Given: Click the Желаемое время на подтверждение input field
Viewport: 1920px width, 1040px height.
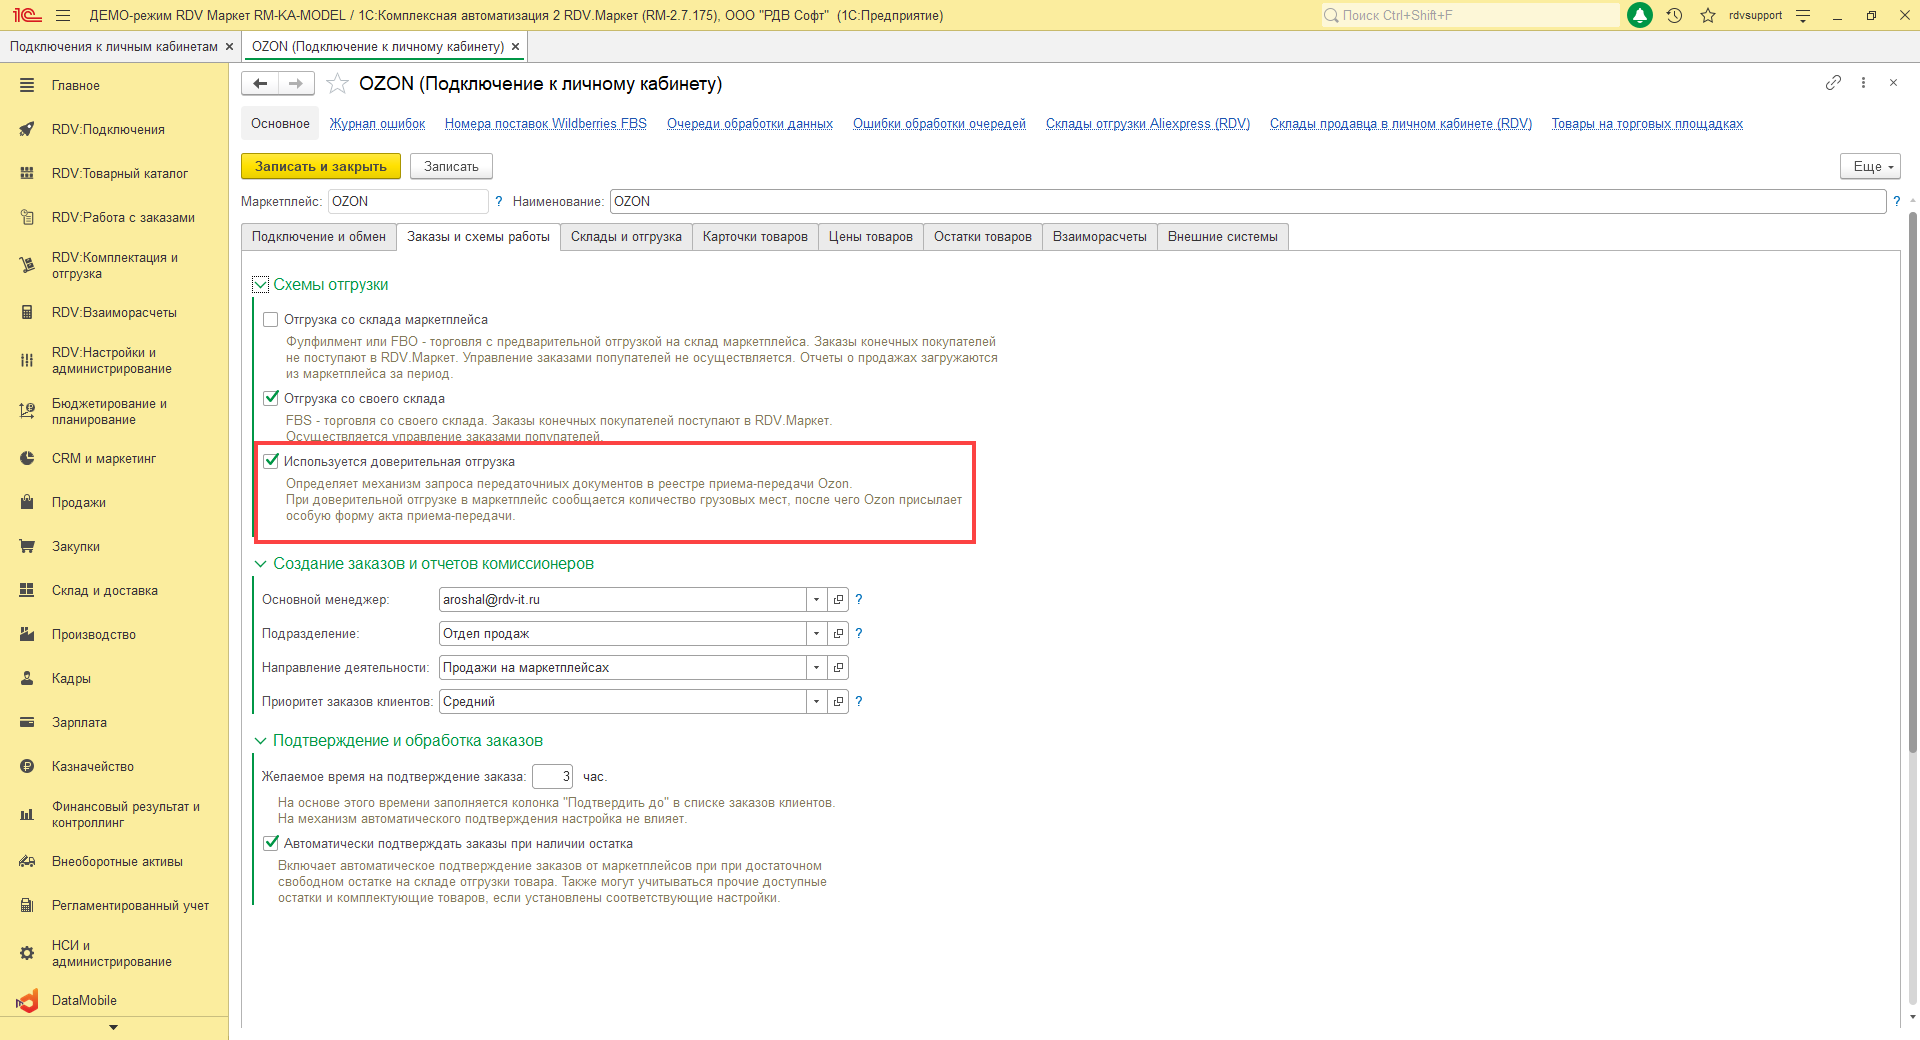Looking at the screenshot, I should coord(552,777).
